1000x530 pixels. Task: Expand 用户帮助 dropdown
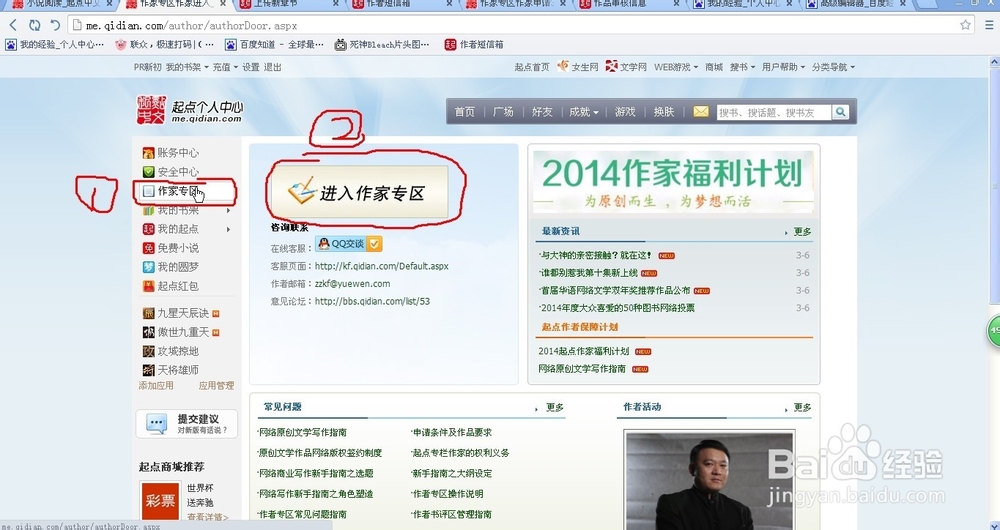click(783, 67)
